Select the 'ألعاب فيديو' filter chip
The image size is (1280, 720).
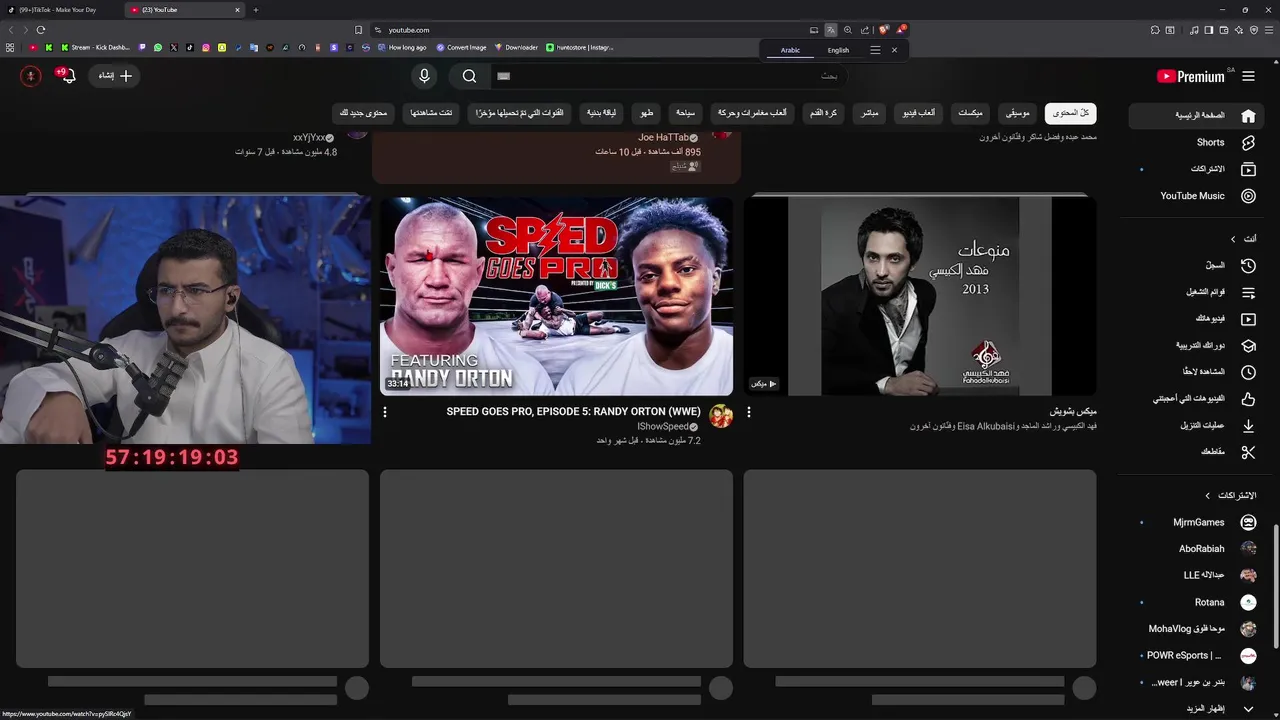coord(918,113)
